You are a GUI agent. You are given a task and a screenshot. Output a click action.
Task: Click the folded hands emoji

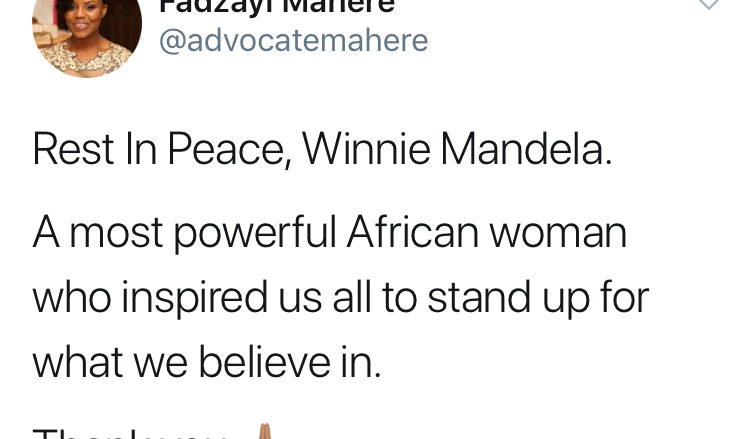(264, 432)
